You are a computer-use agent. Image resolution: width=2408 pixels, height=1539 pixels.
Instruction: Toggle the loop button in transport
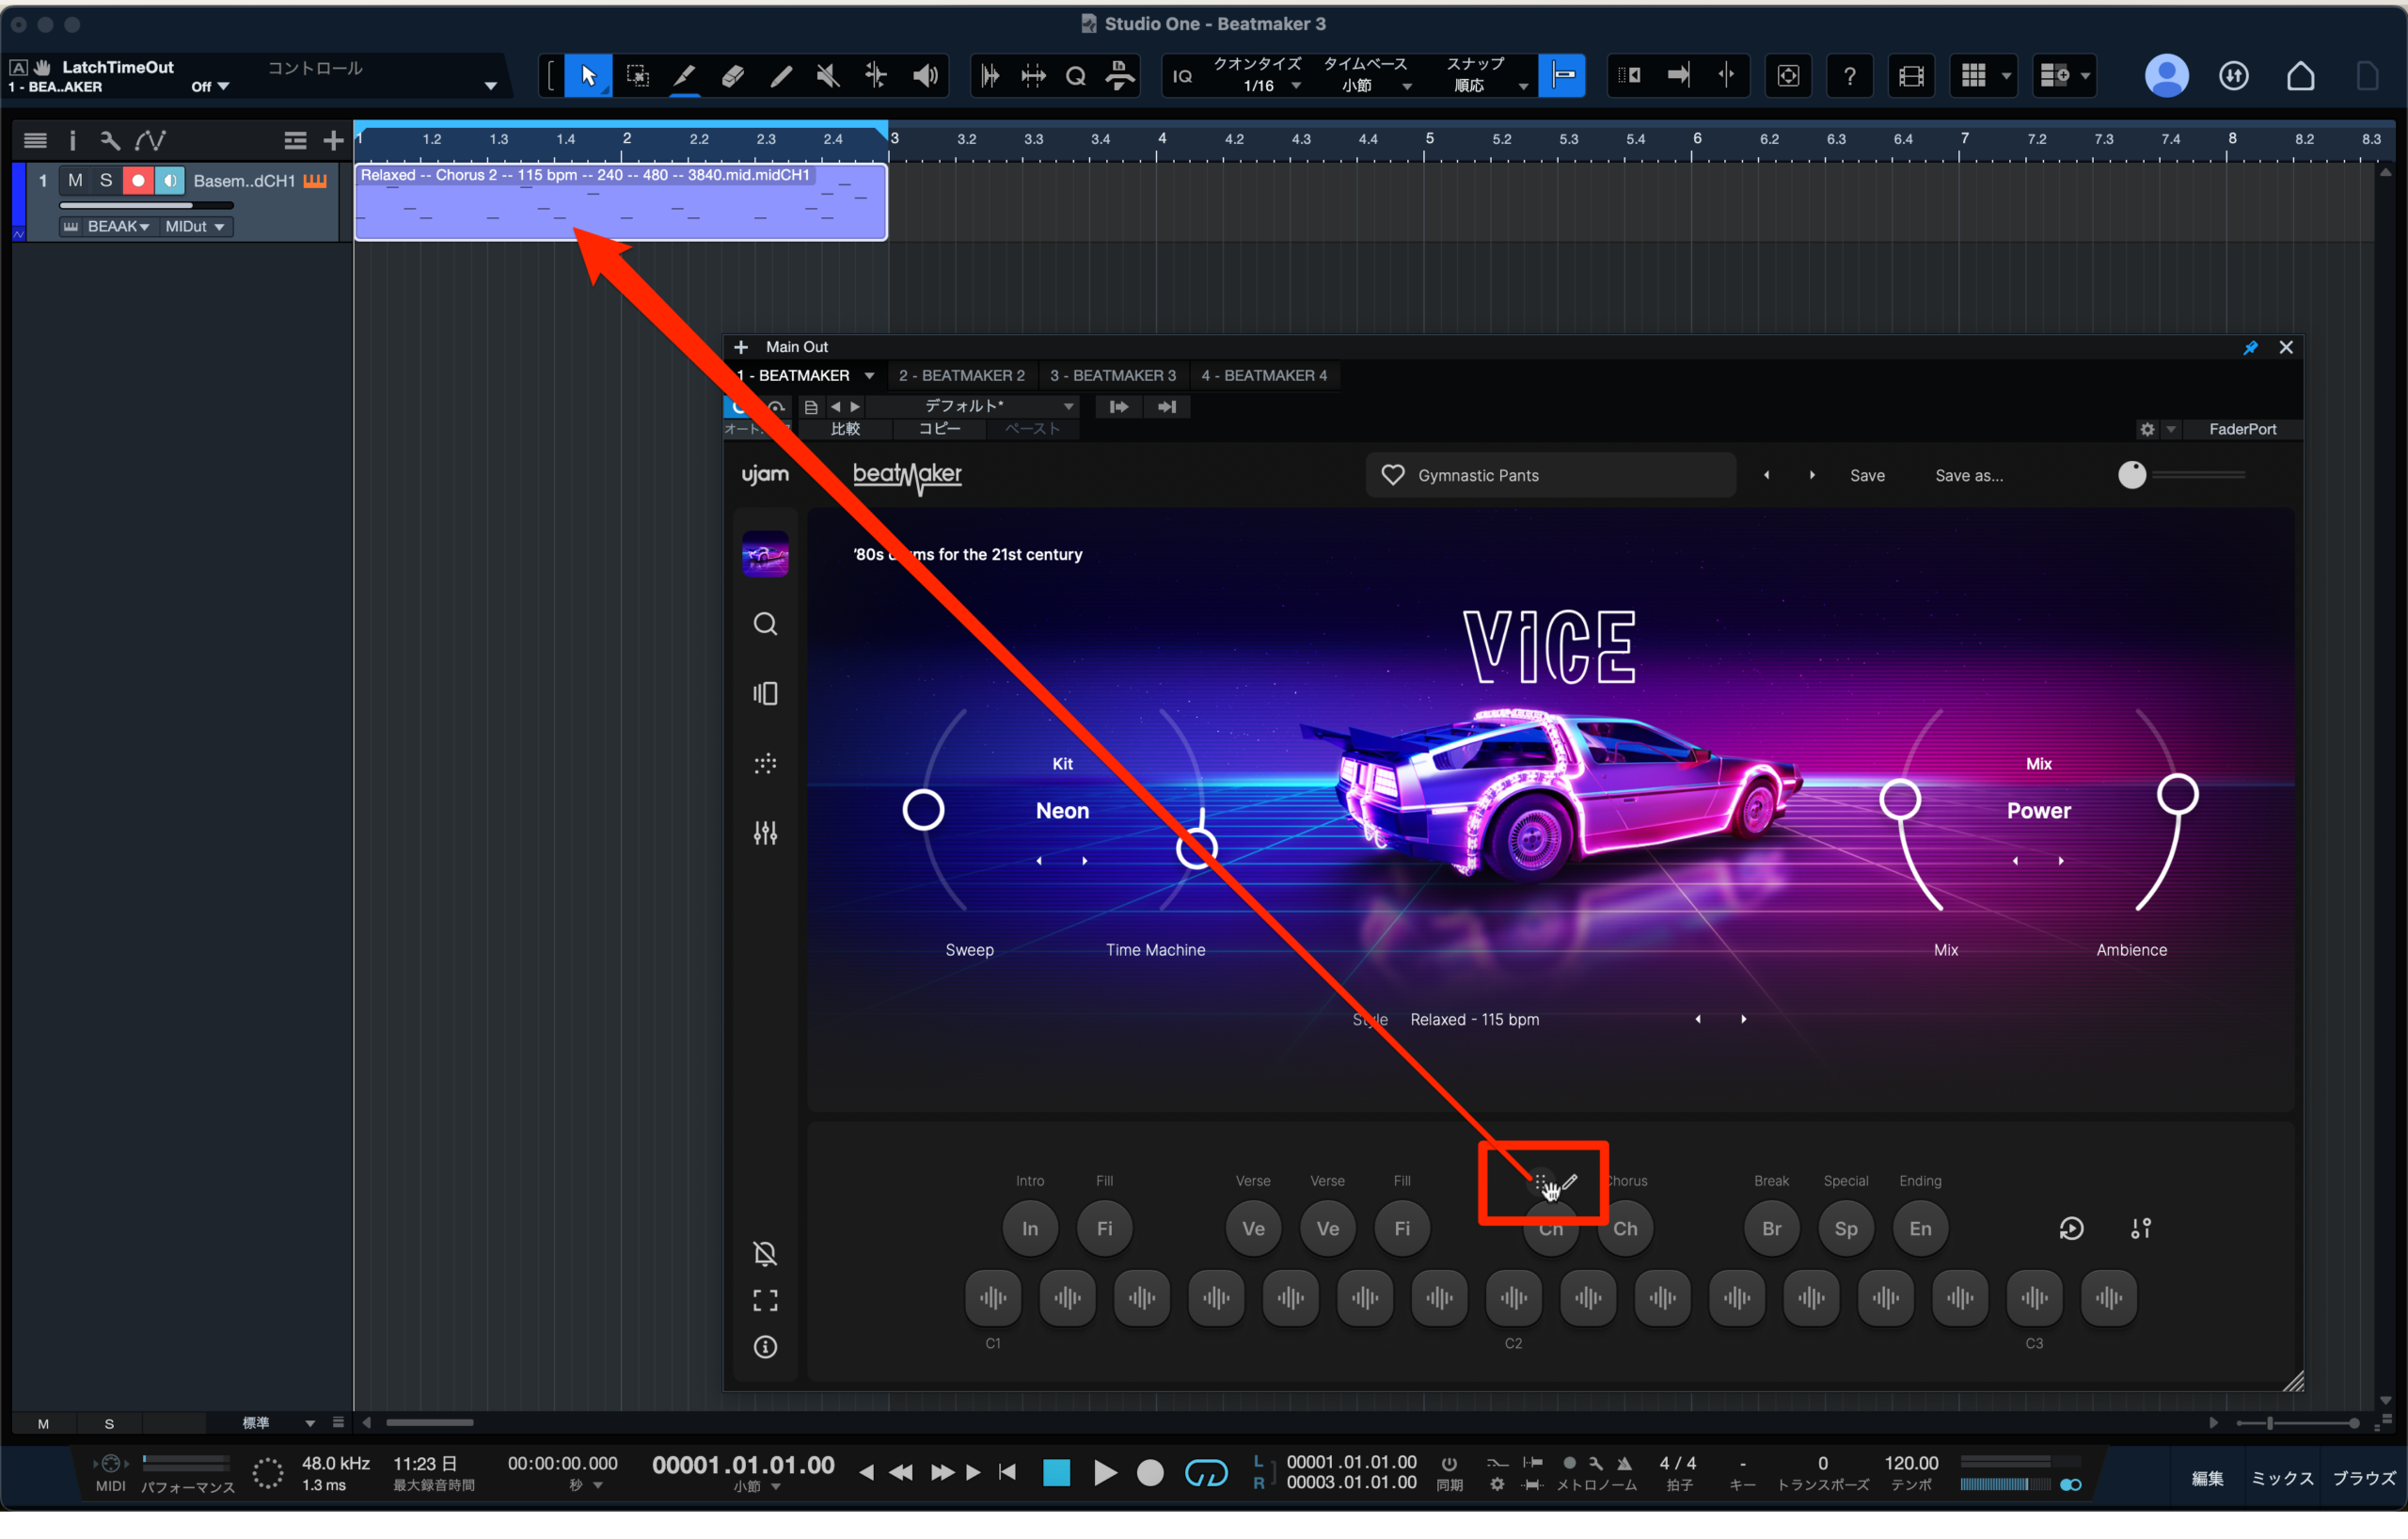(x=1206, y=1473)
